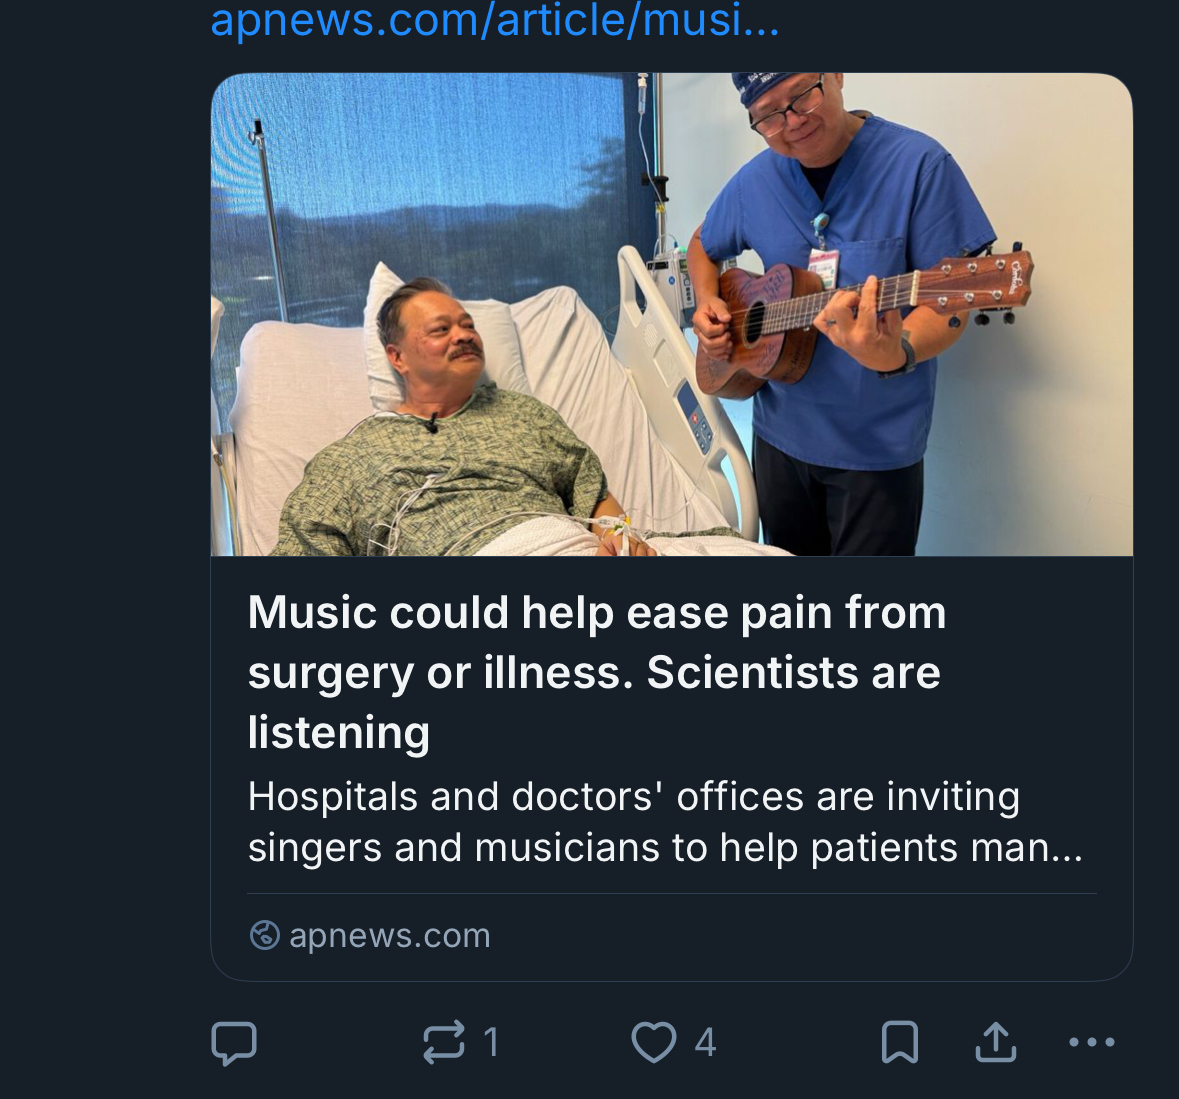Click the "Music could help ease pain" headline
Screen dimensions: 1179x1099
point(596,612)
